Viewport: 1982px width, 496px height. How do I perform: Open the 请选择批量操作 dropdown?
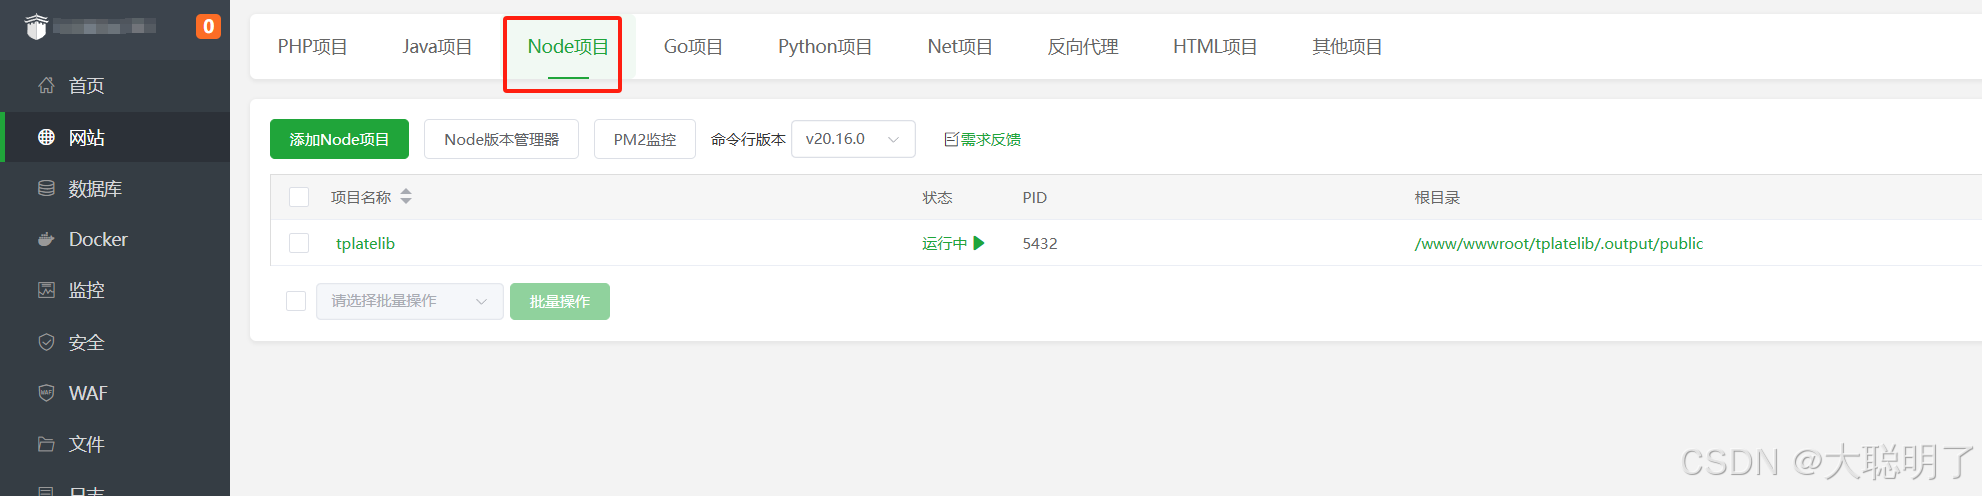pos(410,301)
